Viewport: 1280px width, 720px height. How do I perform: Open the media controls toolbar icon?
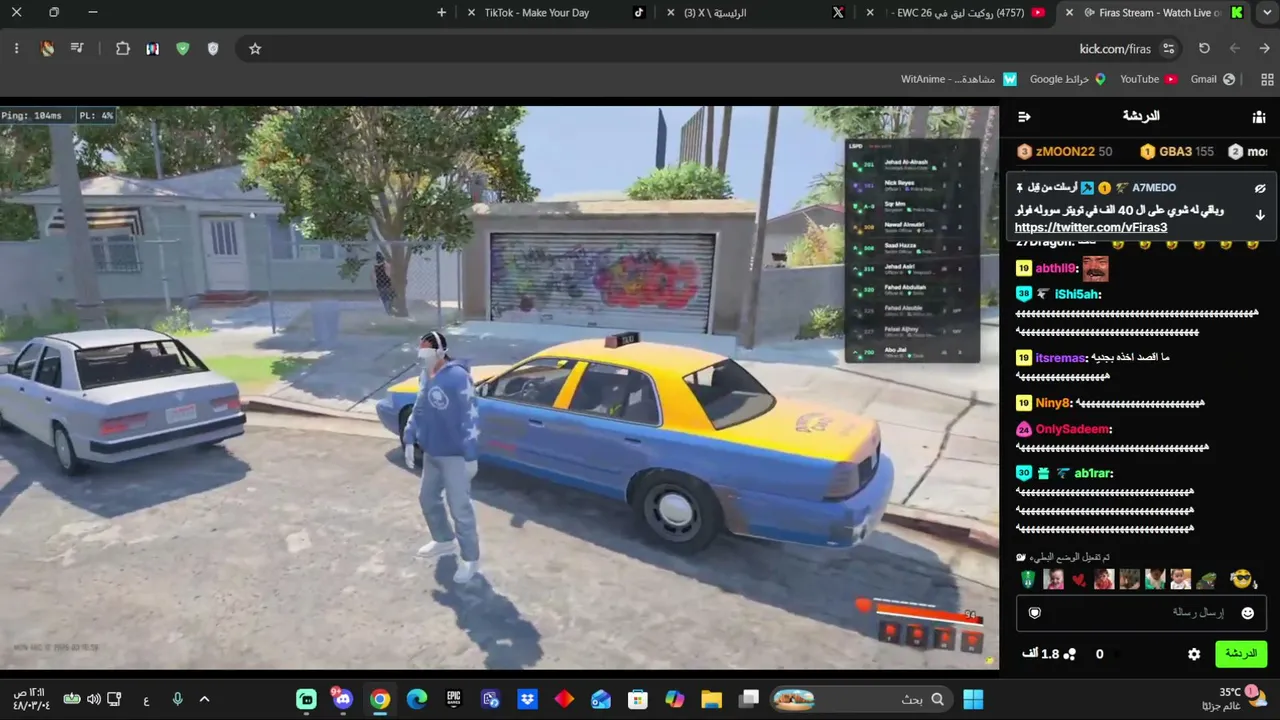click(77, 48)
